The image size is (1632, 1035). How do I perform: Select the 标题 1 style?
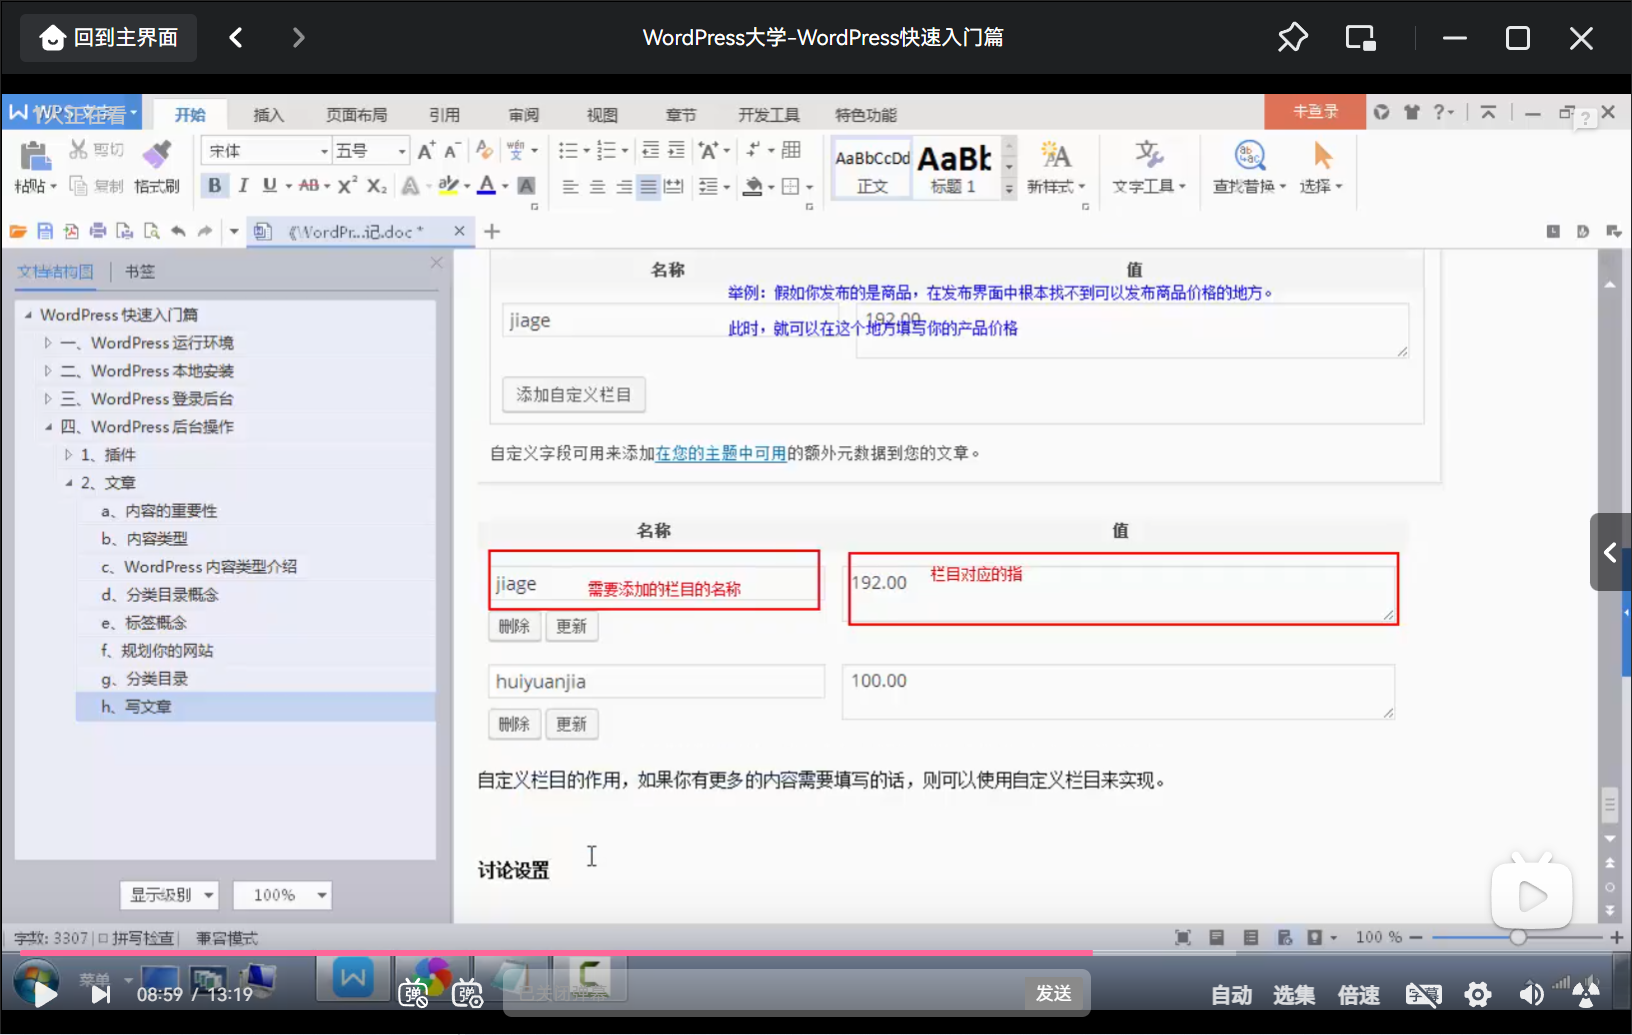pyautogui.click(x=955, y=169)
